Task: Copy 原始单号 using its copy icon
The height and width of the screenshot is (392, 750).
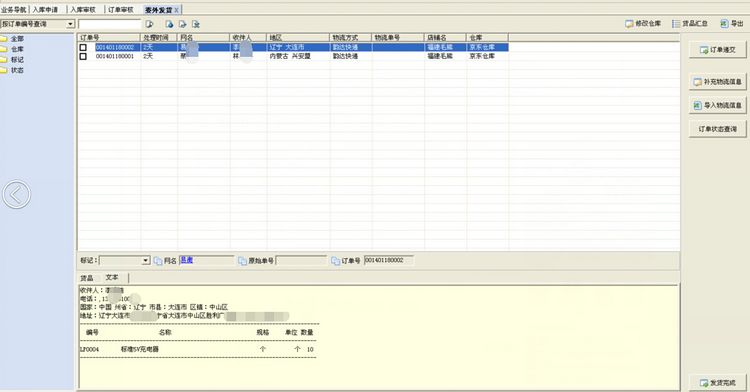Action: click(242, 261)
